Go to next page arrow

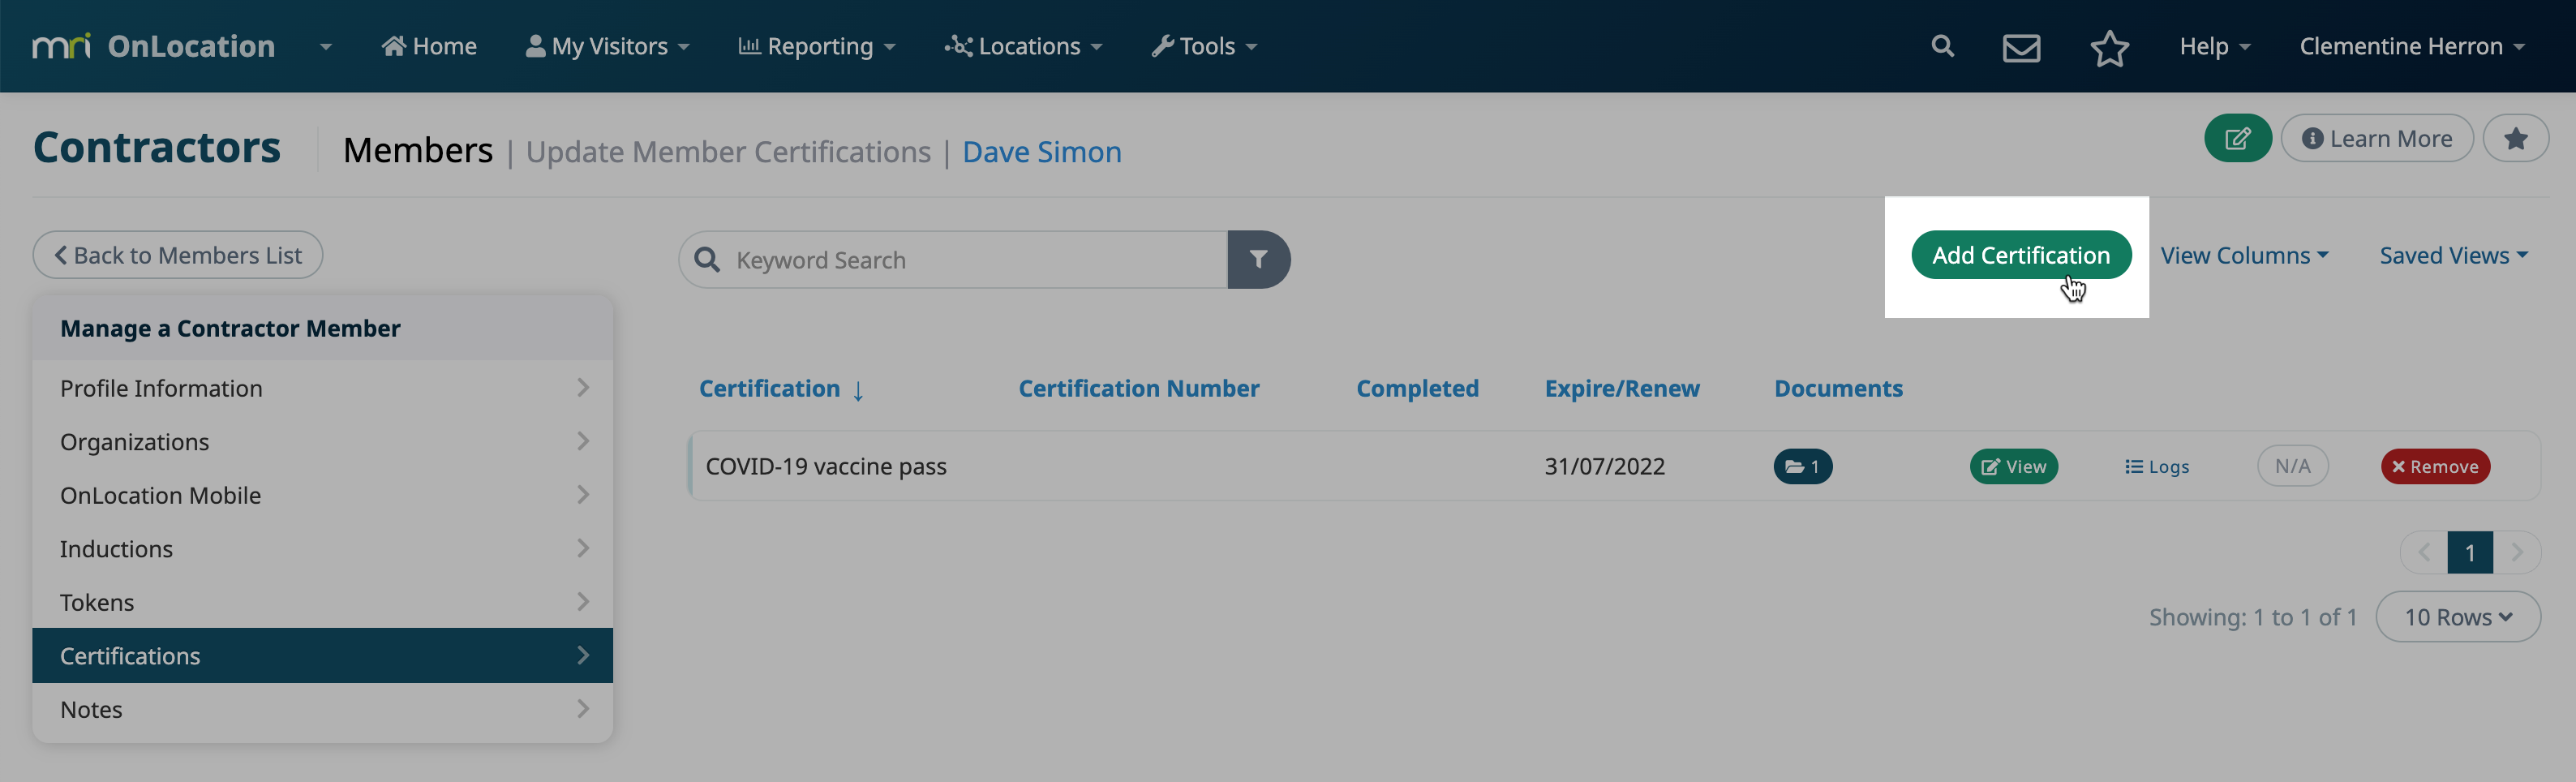pos(2516,552)
